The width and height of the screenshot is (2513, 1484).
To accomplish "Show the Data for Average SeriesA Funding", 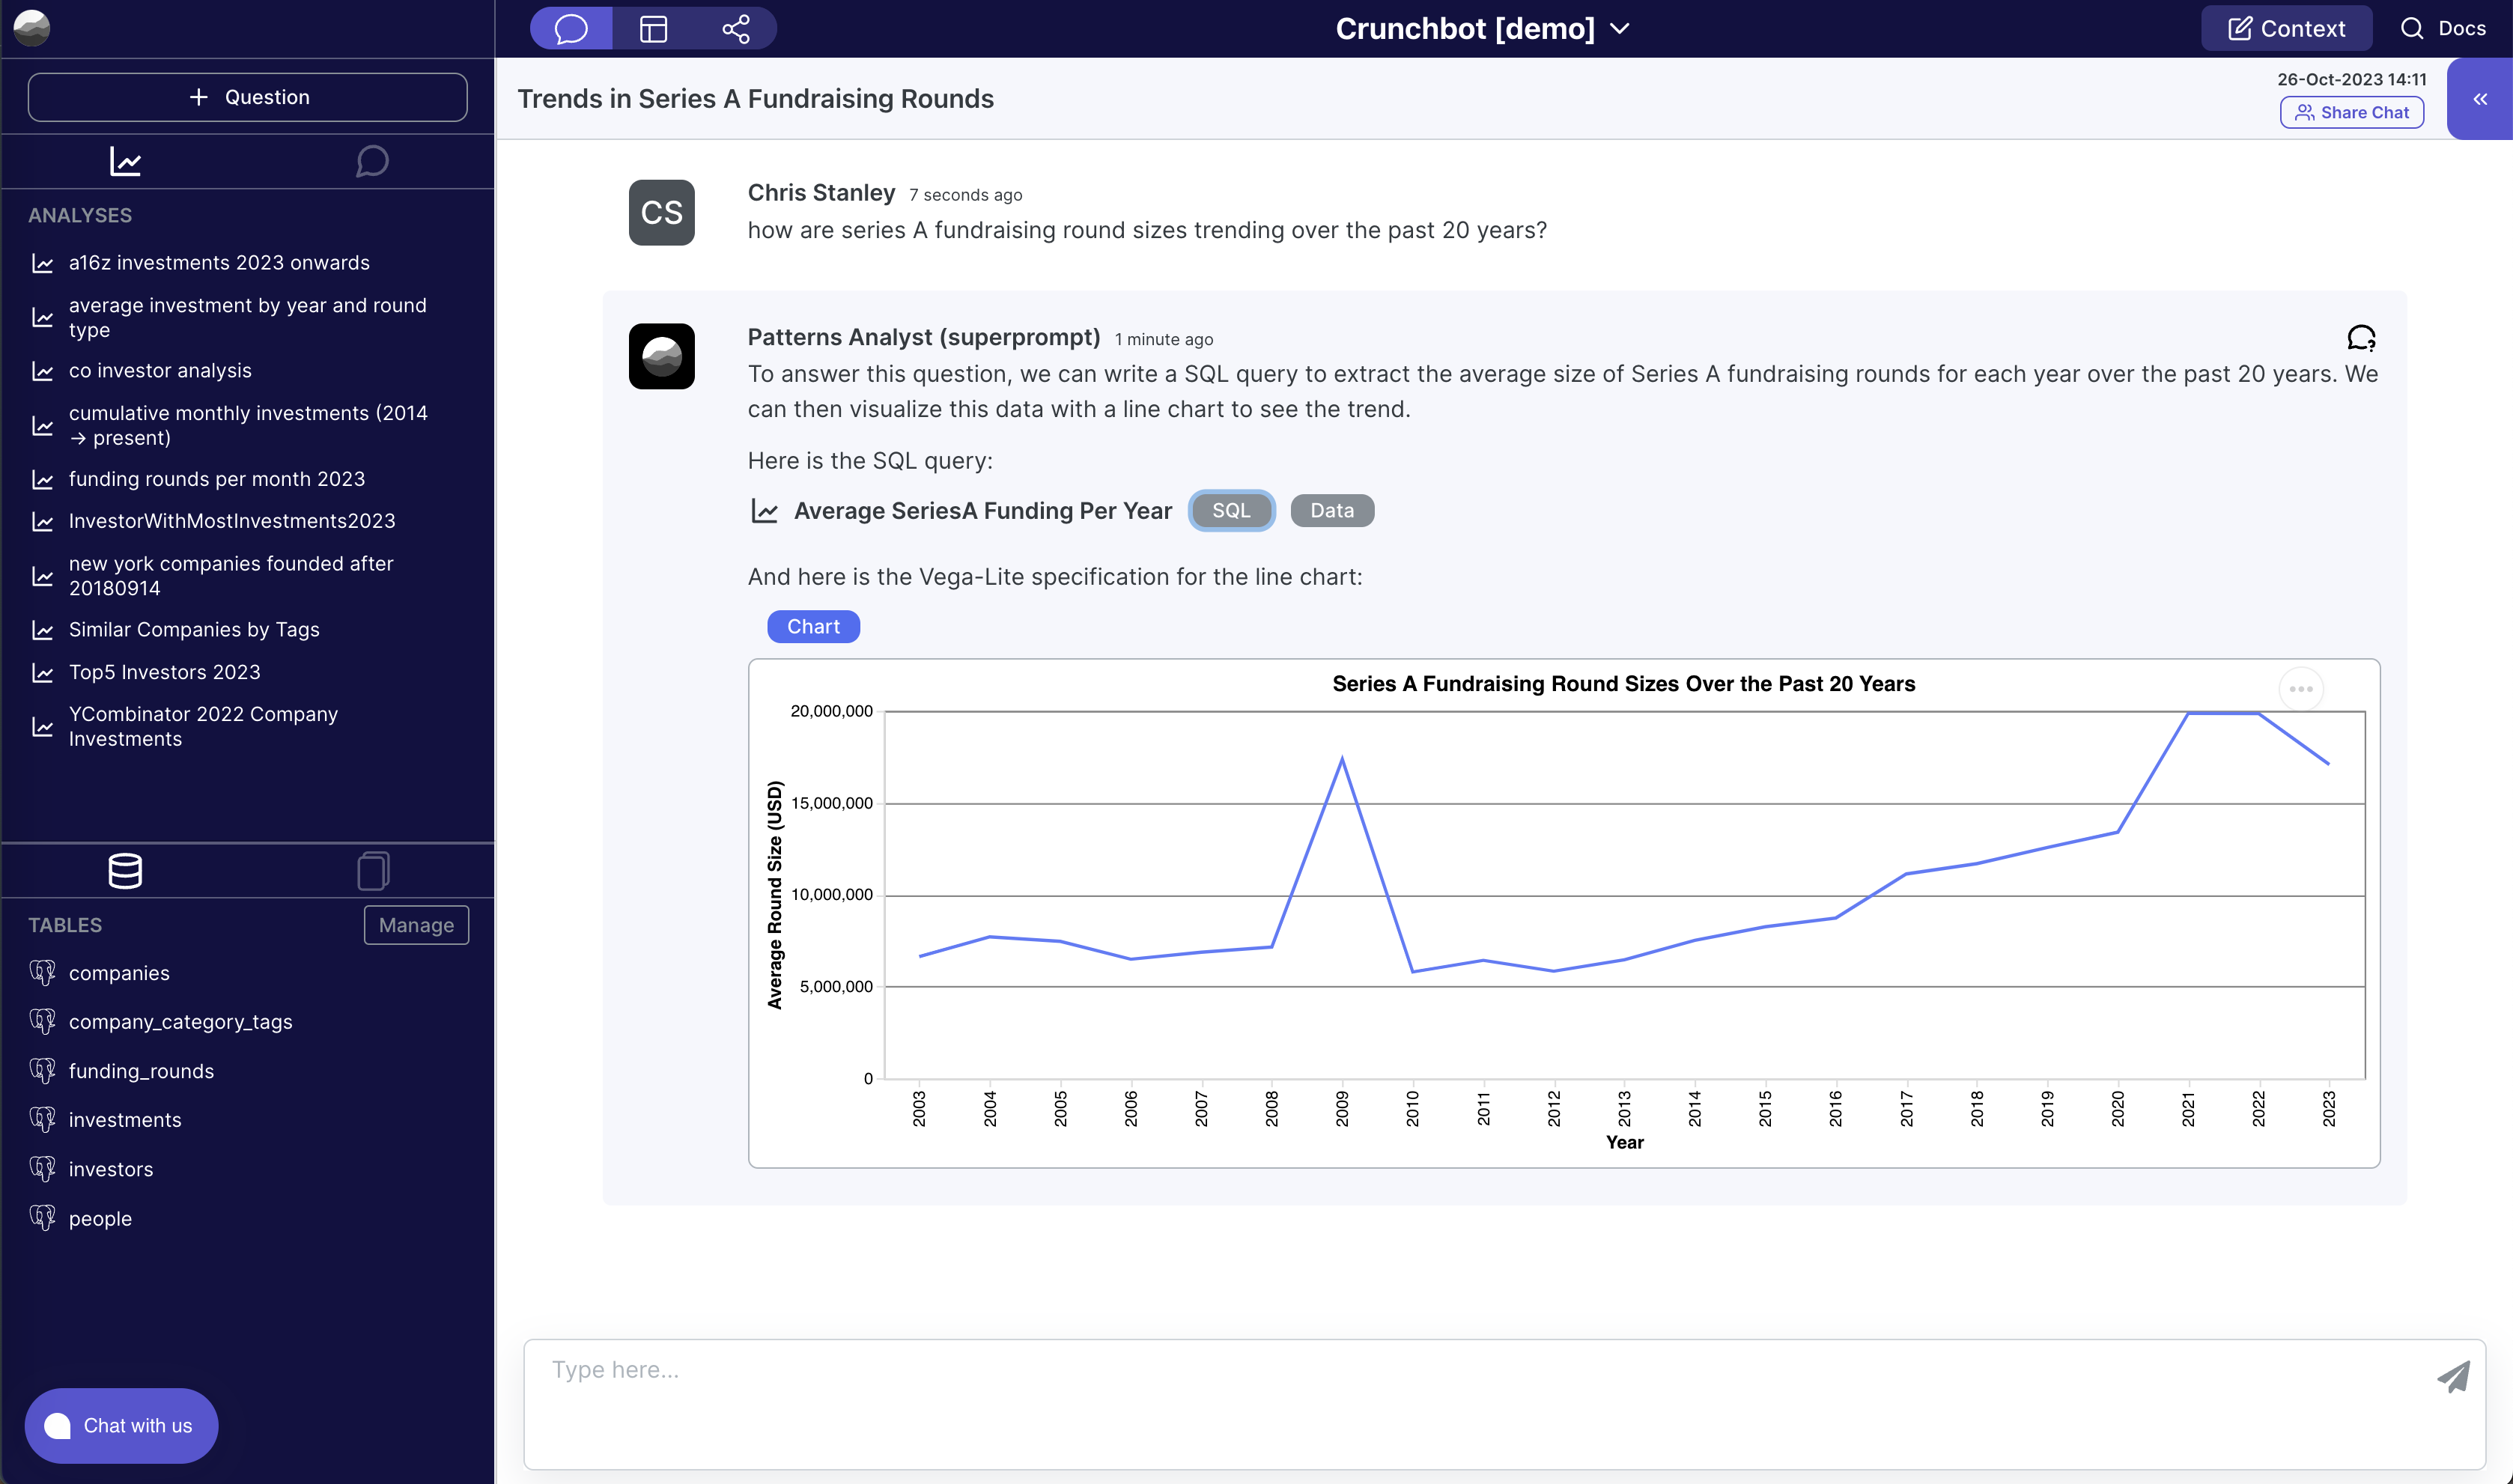I will (x=1332, y=510).
